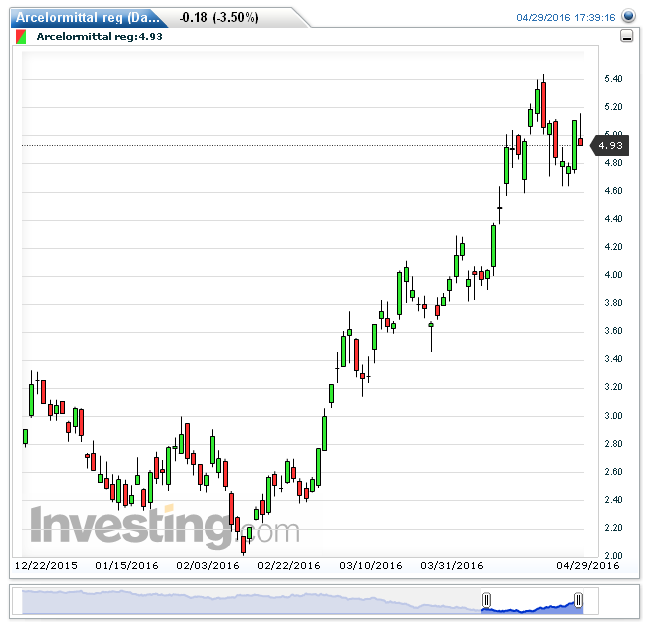Click the 4.60 price axis label
650x627 pixels.
tap(613, 191)
